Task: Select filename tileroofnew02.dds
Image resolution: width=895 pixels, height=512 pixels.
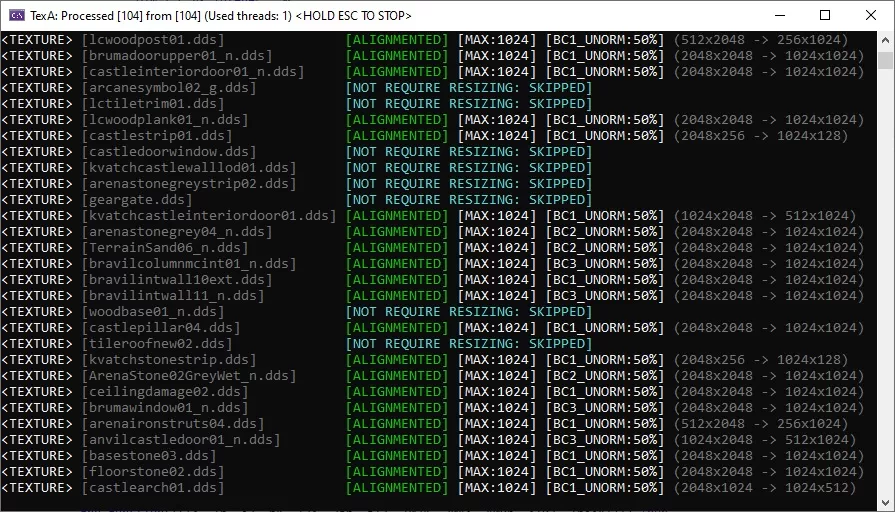Action: (157, 344)
